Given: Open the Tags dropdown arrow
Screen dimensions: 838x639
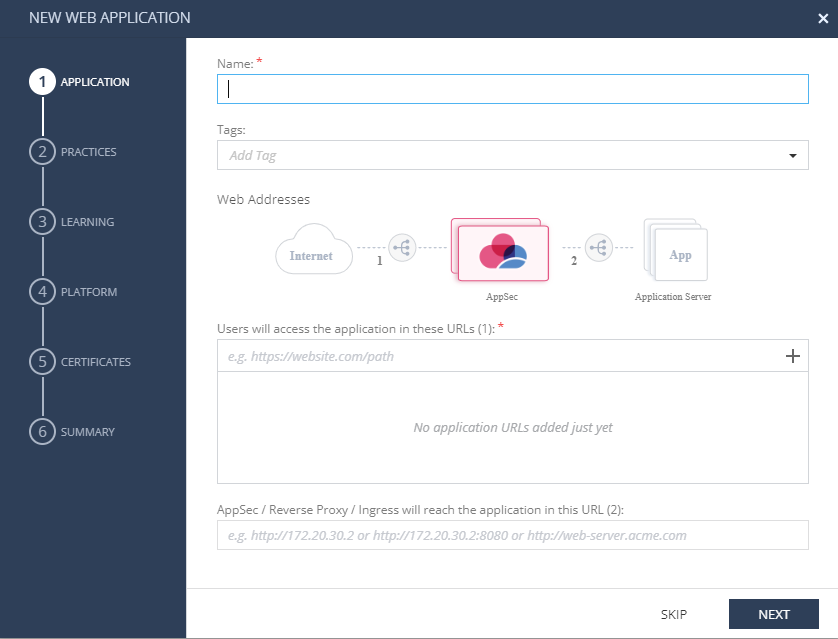Looking at the screenshot, I should (x=793, y=155).
